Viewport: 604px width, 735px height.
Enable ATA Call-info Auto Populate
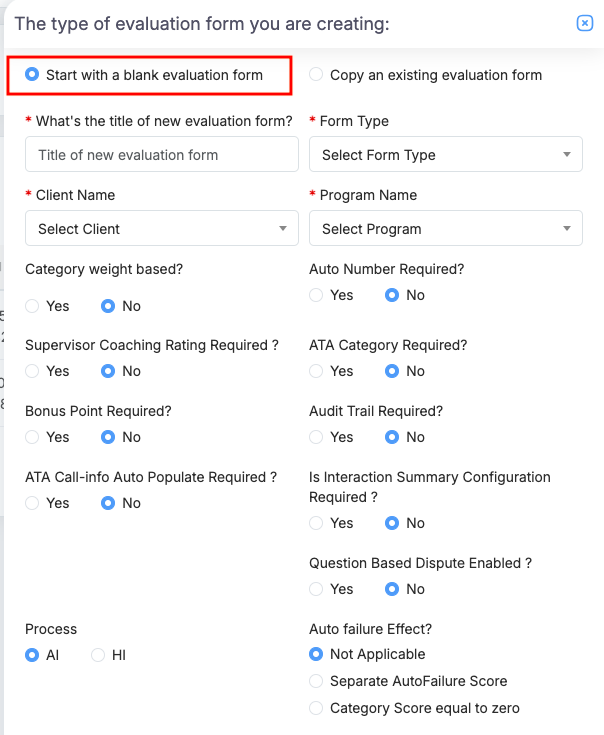click(x=33, y=503)
